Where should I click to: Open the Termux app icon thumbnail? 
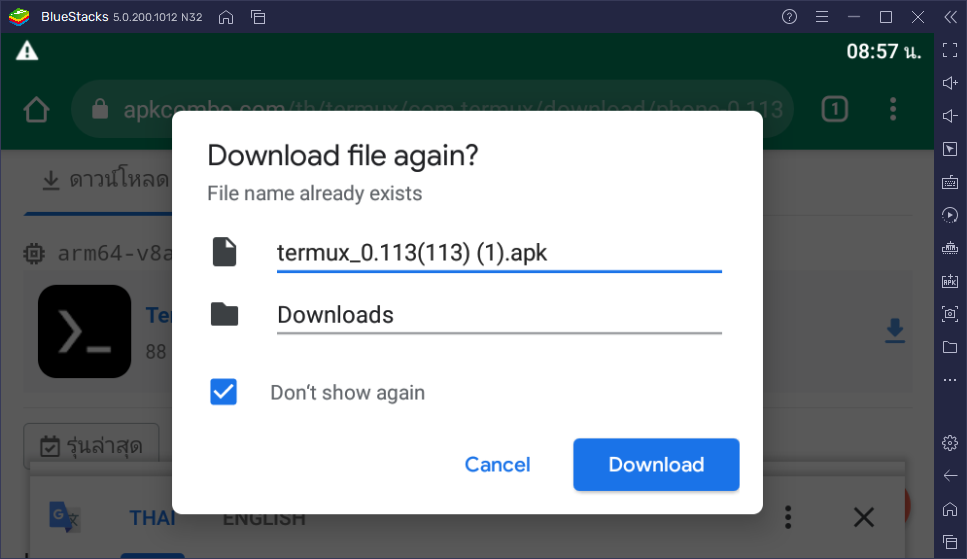[x=84, y=331]
